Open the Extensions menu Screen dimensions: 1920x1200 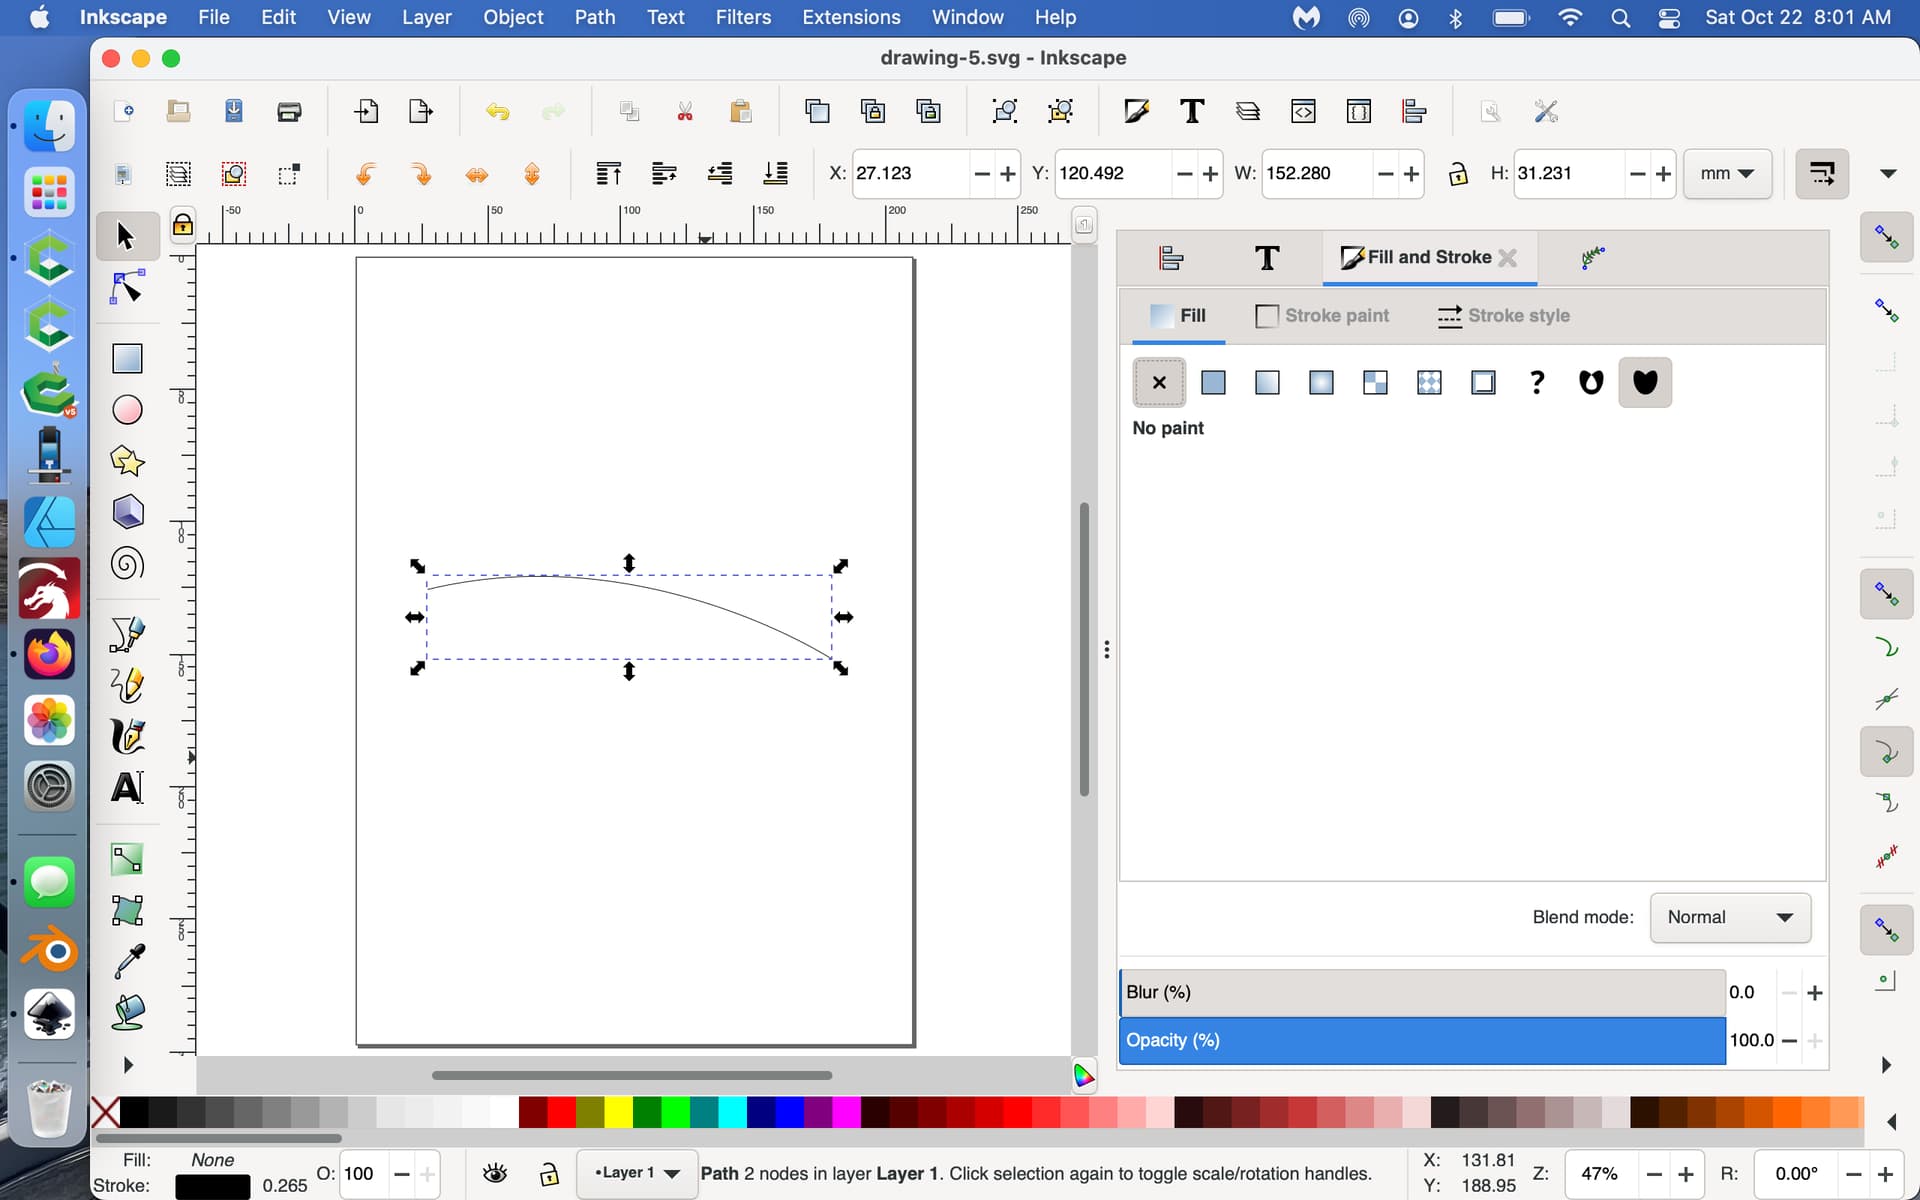point(851,17)
